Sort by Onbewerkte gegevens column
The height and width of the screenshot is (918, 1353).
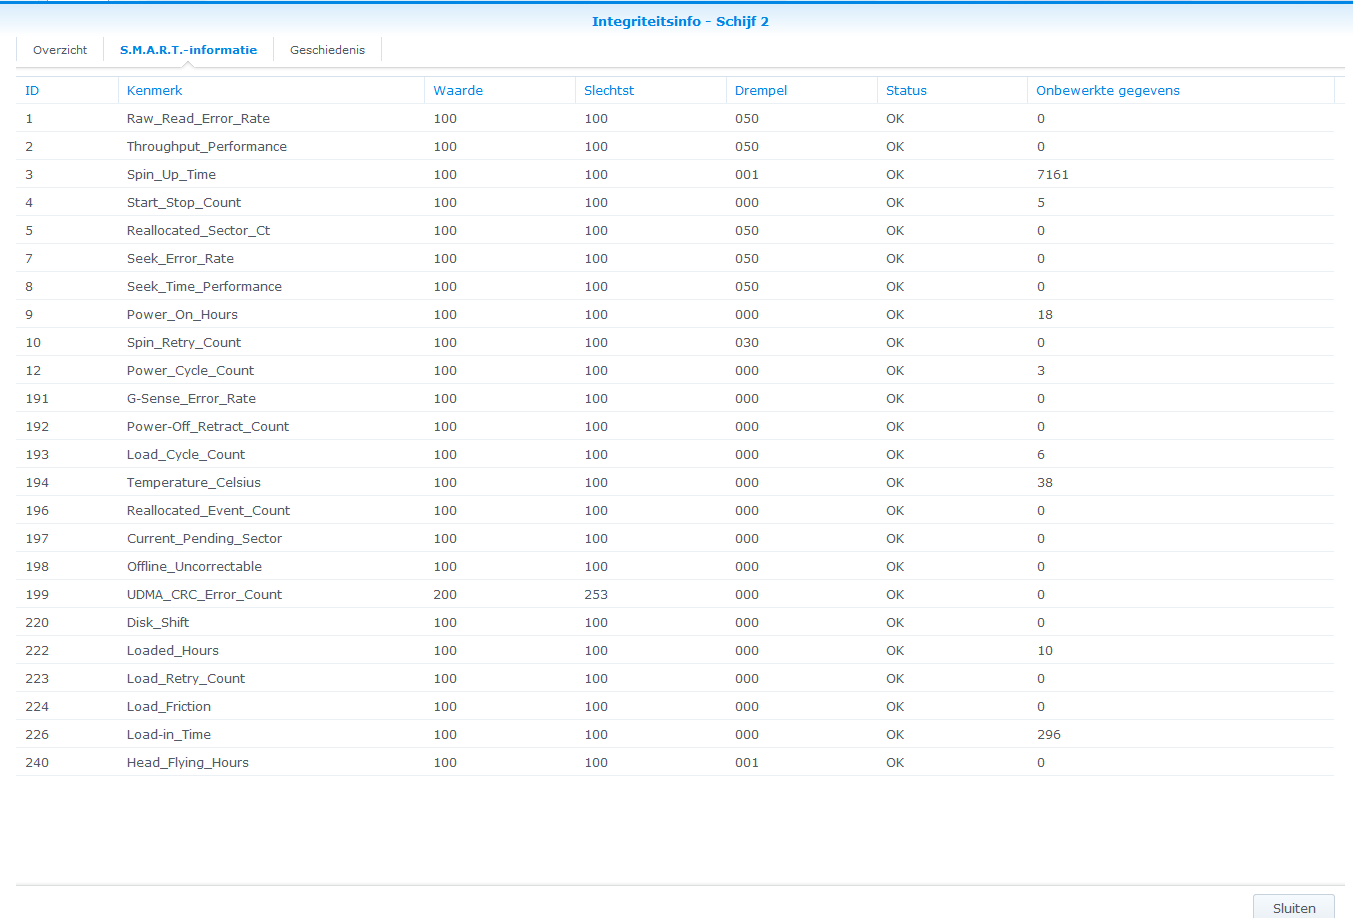pyautogui.click(x=1107, y=91)
